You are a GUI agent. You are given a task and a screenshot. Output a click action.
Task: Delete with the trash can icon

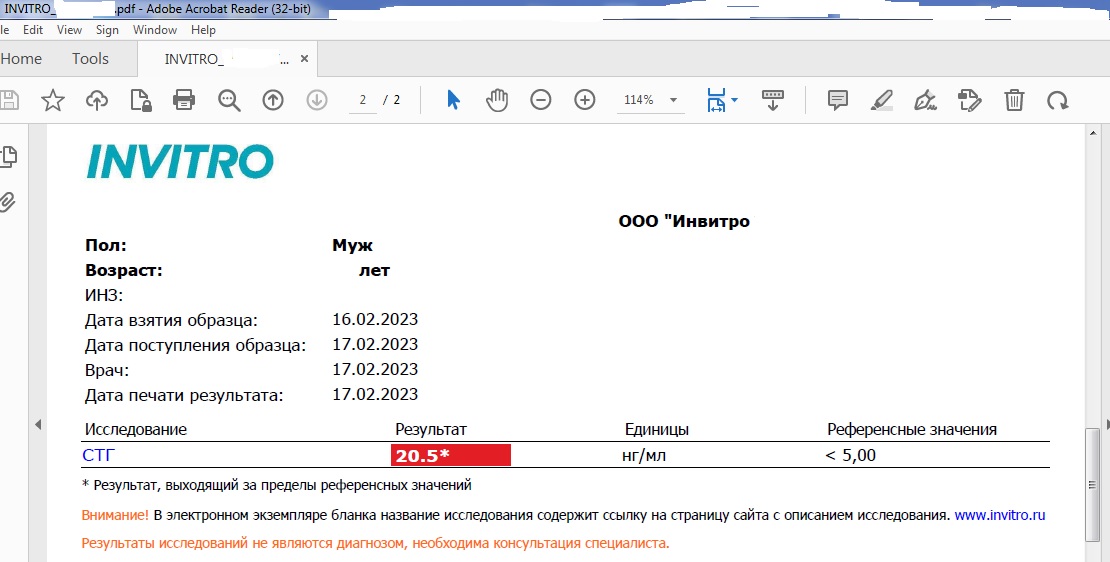click(x=1014, y=100)
